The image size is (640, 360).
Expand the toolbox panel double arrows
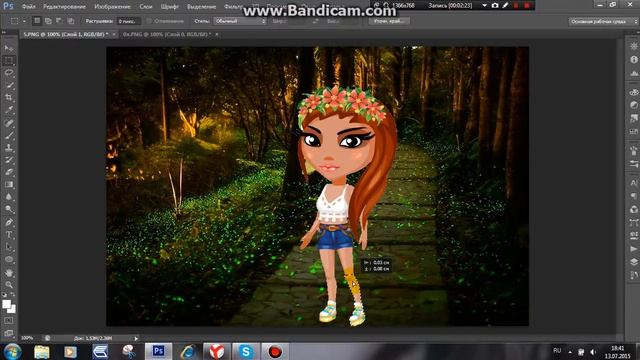[x=4, y=32]
